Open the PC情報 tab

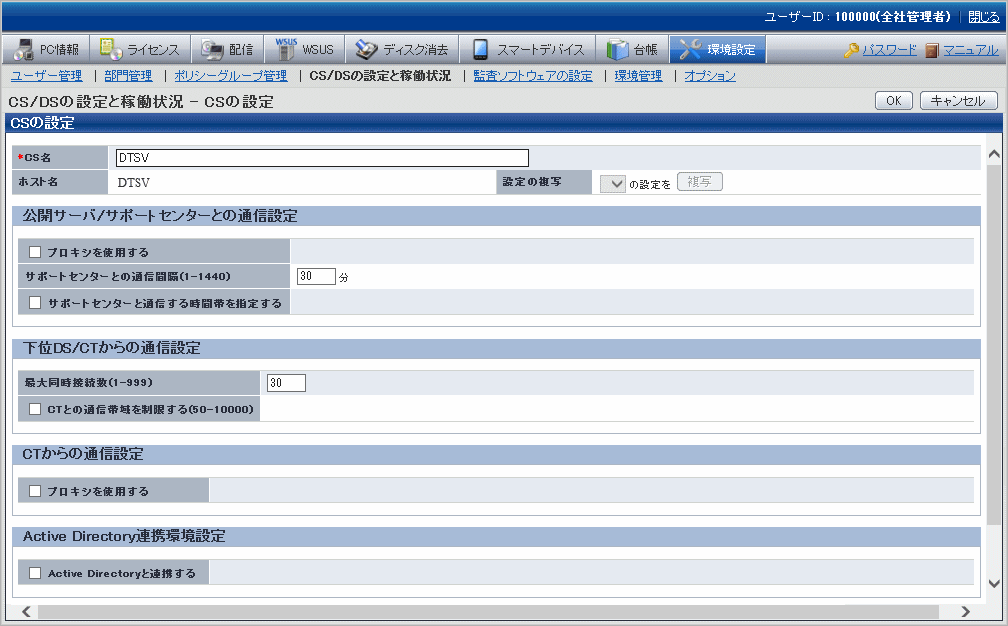tap(46, 49)
